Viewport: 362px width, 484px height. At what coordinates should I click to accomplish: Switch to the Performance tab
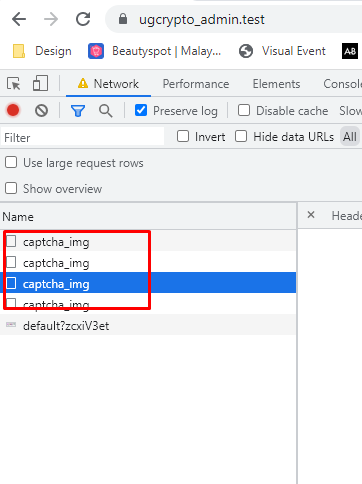(196, 84)
